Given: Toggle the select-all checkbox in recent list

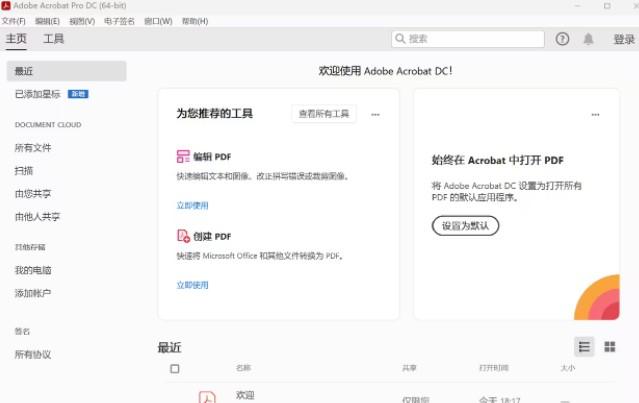Looking at the screenshot, I should (175, 369).
